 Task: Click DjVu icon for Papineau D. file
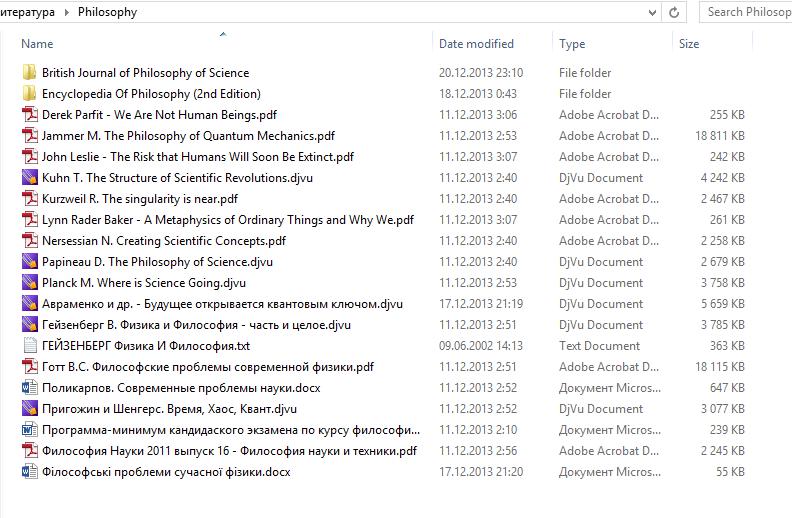pyautogui.click(x=30, y=262)
